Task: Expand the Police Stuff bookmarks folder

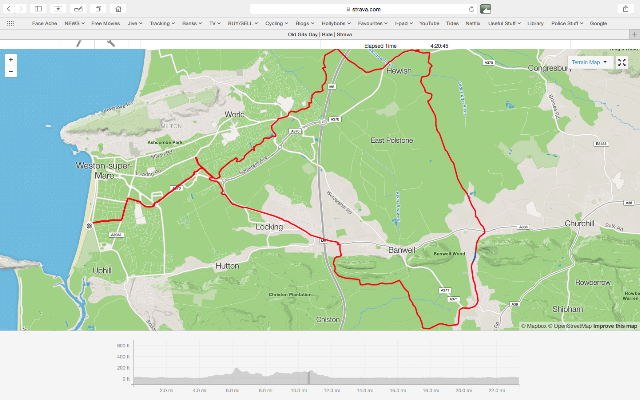Action: point(567,23)
